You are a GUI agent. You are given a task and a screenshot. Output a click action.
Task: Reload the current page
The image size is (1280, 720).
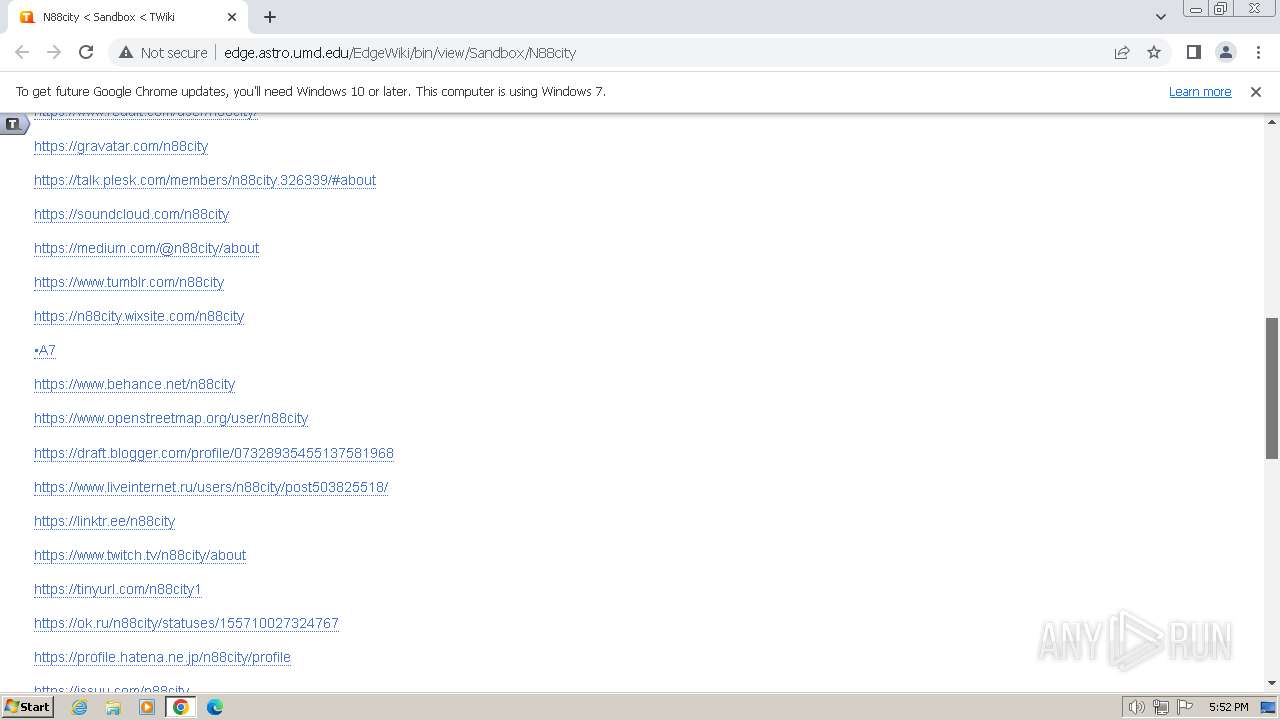86,52
